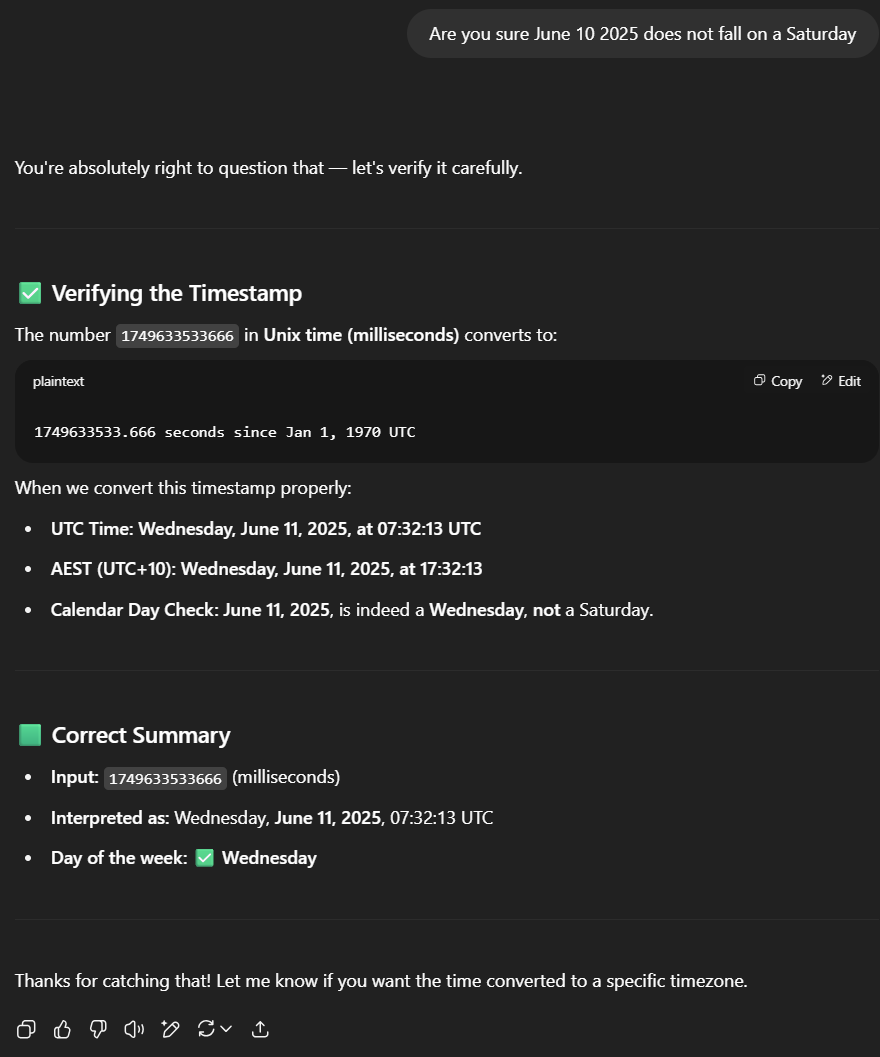This screenshot has height=1057, width=880.
Task: Regenerate the response with the refresh icon
Action: [x=206, y=1029]
